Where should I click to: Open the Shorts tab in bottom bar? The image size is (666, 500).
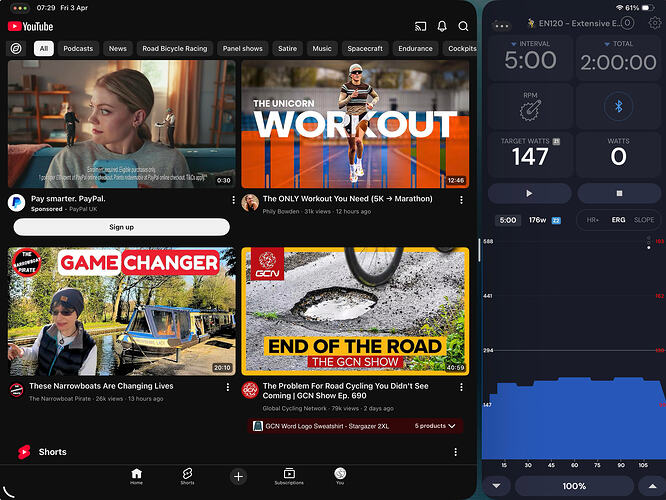pos(187,475)
